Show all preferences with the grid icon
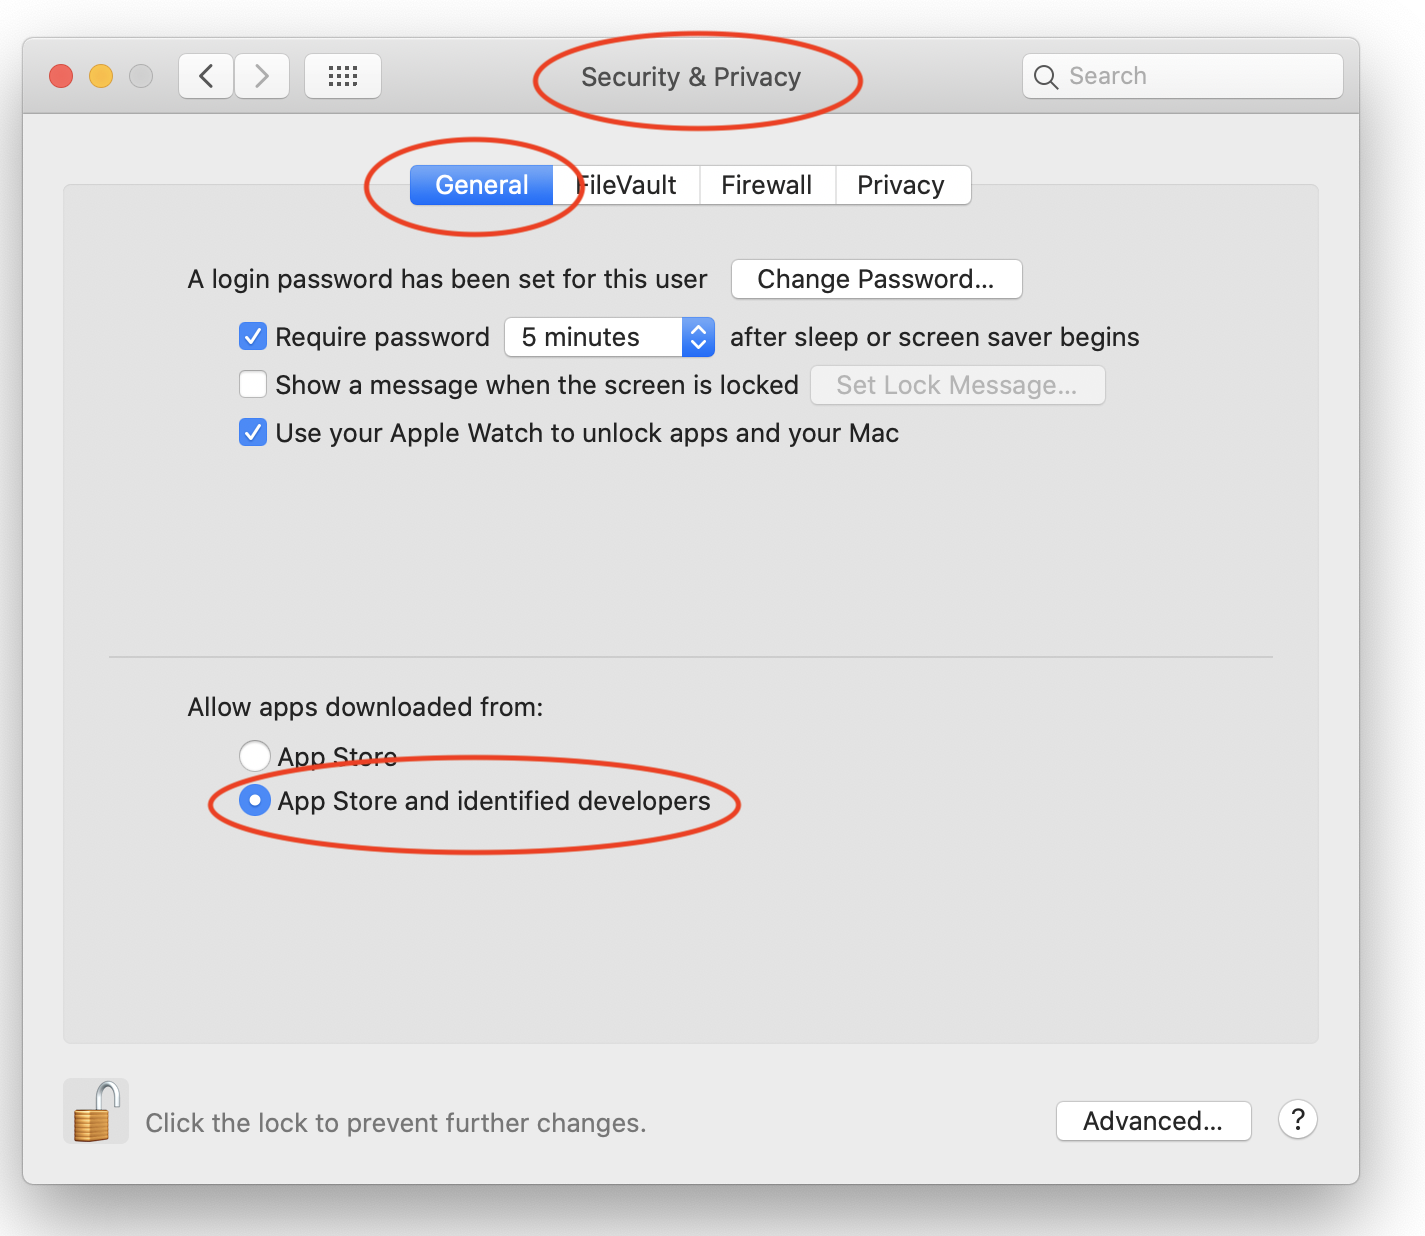The height and width of the screenshot is (1236, 1425). 343,76
